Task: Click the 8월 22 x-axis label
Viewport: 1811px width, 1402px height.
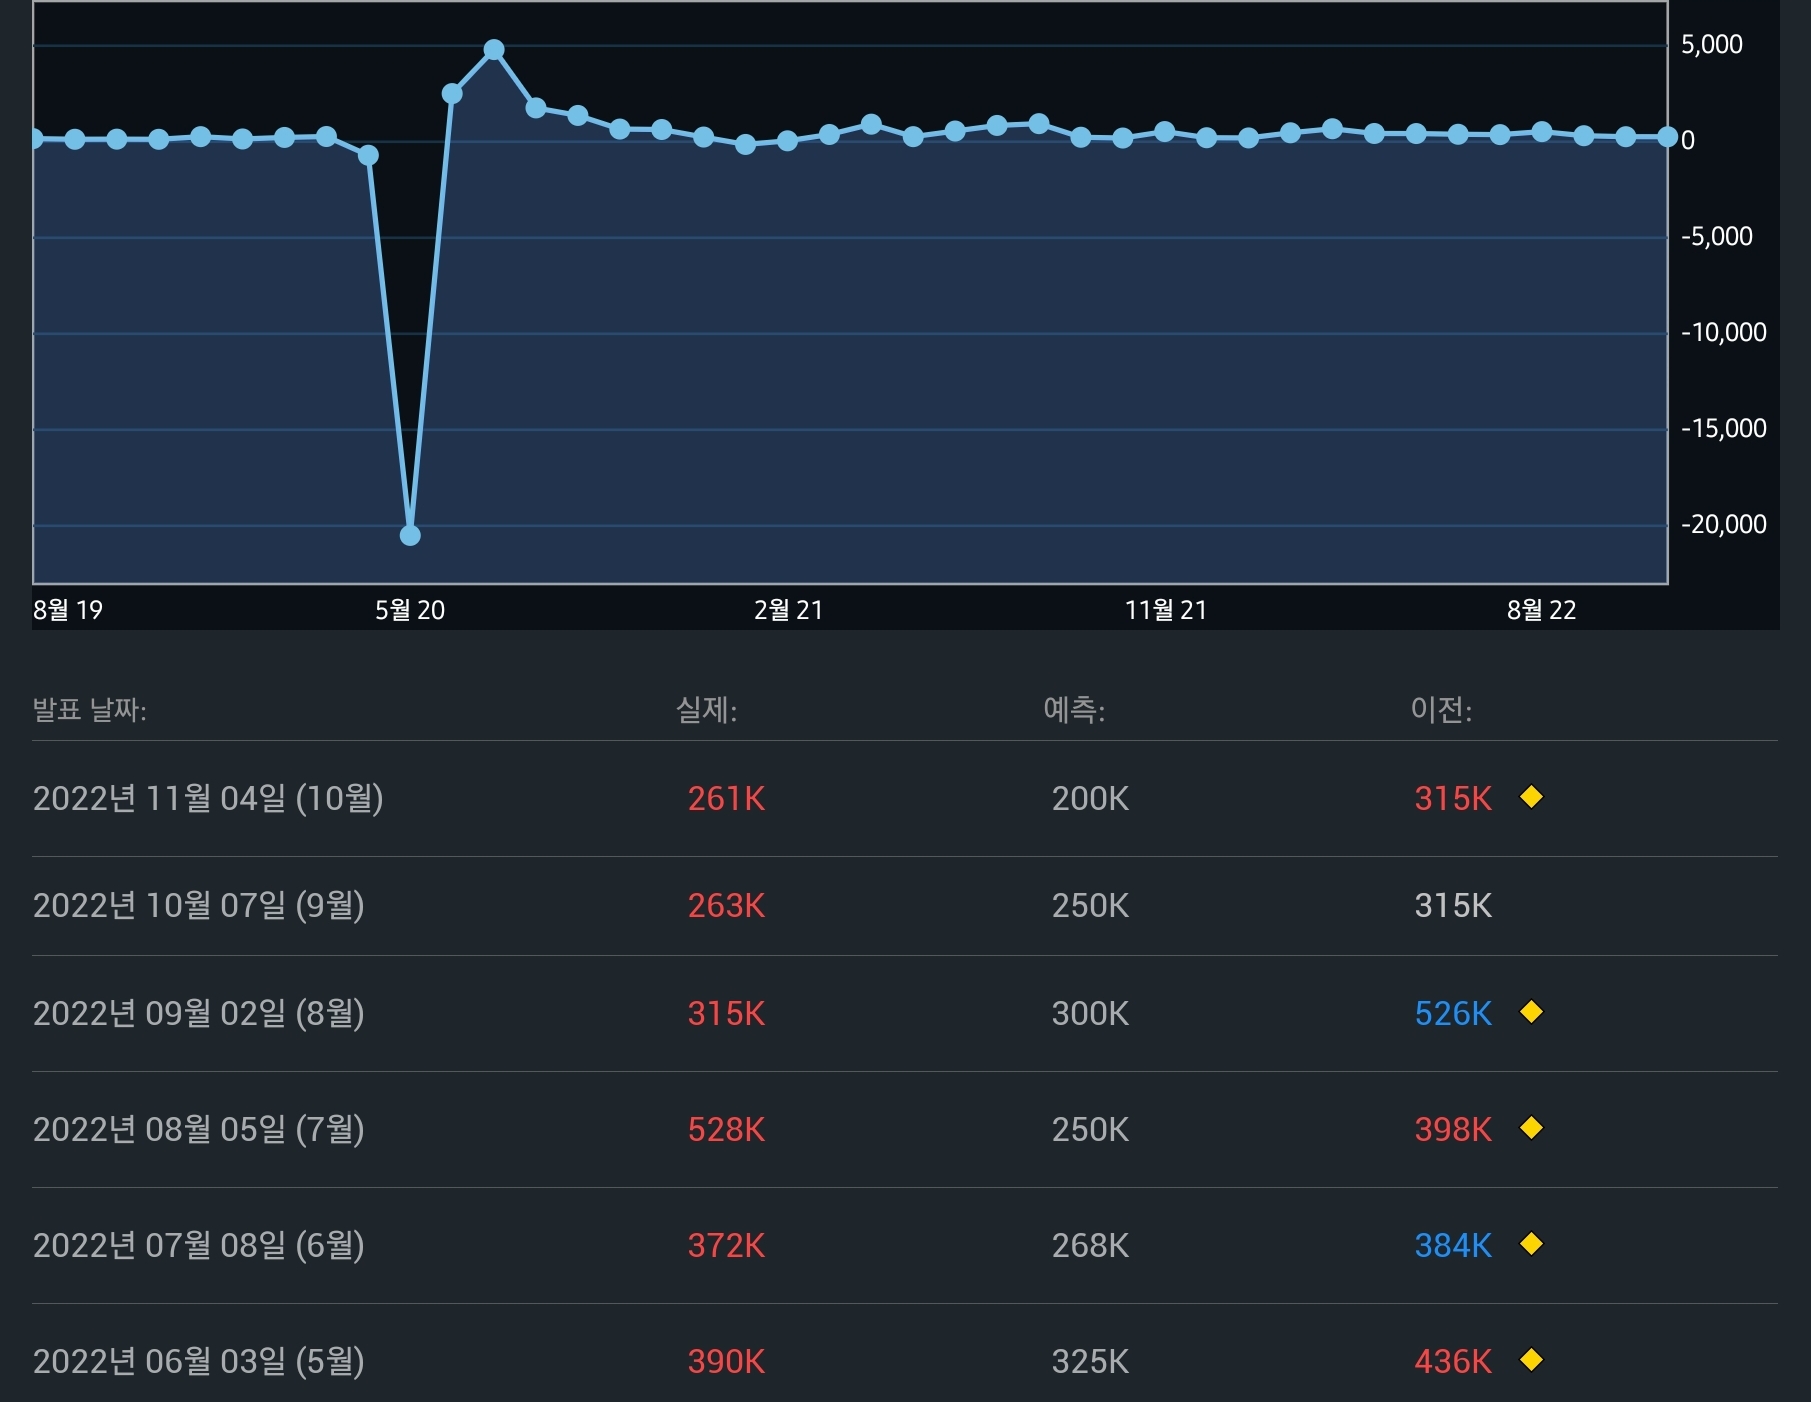Action: pyautogui.click(x=1541, y=610)
